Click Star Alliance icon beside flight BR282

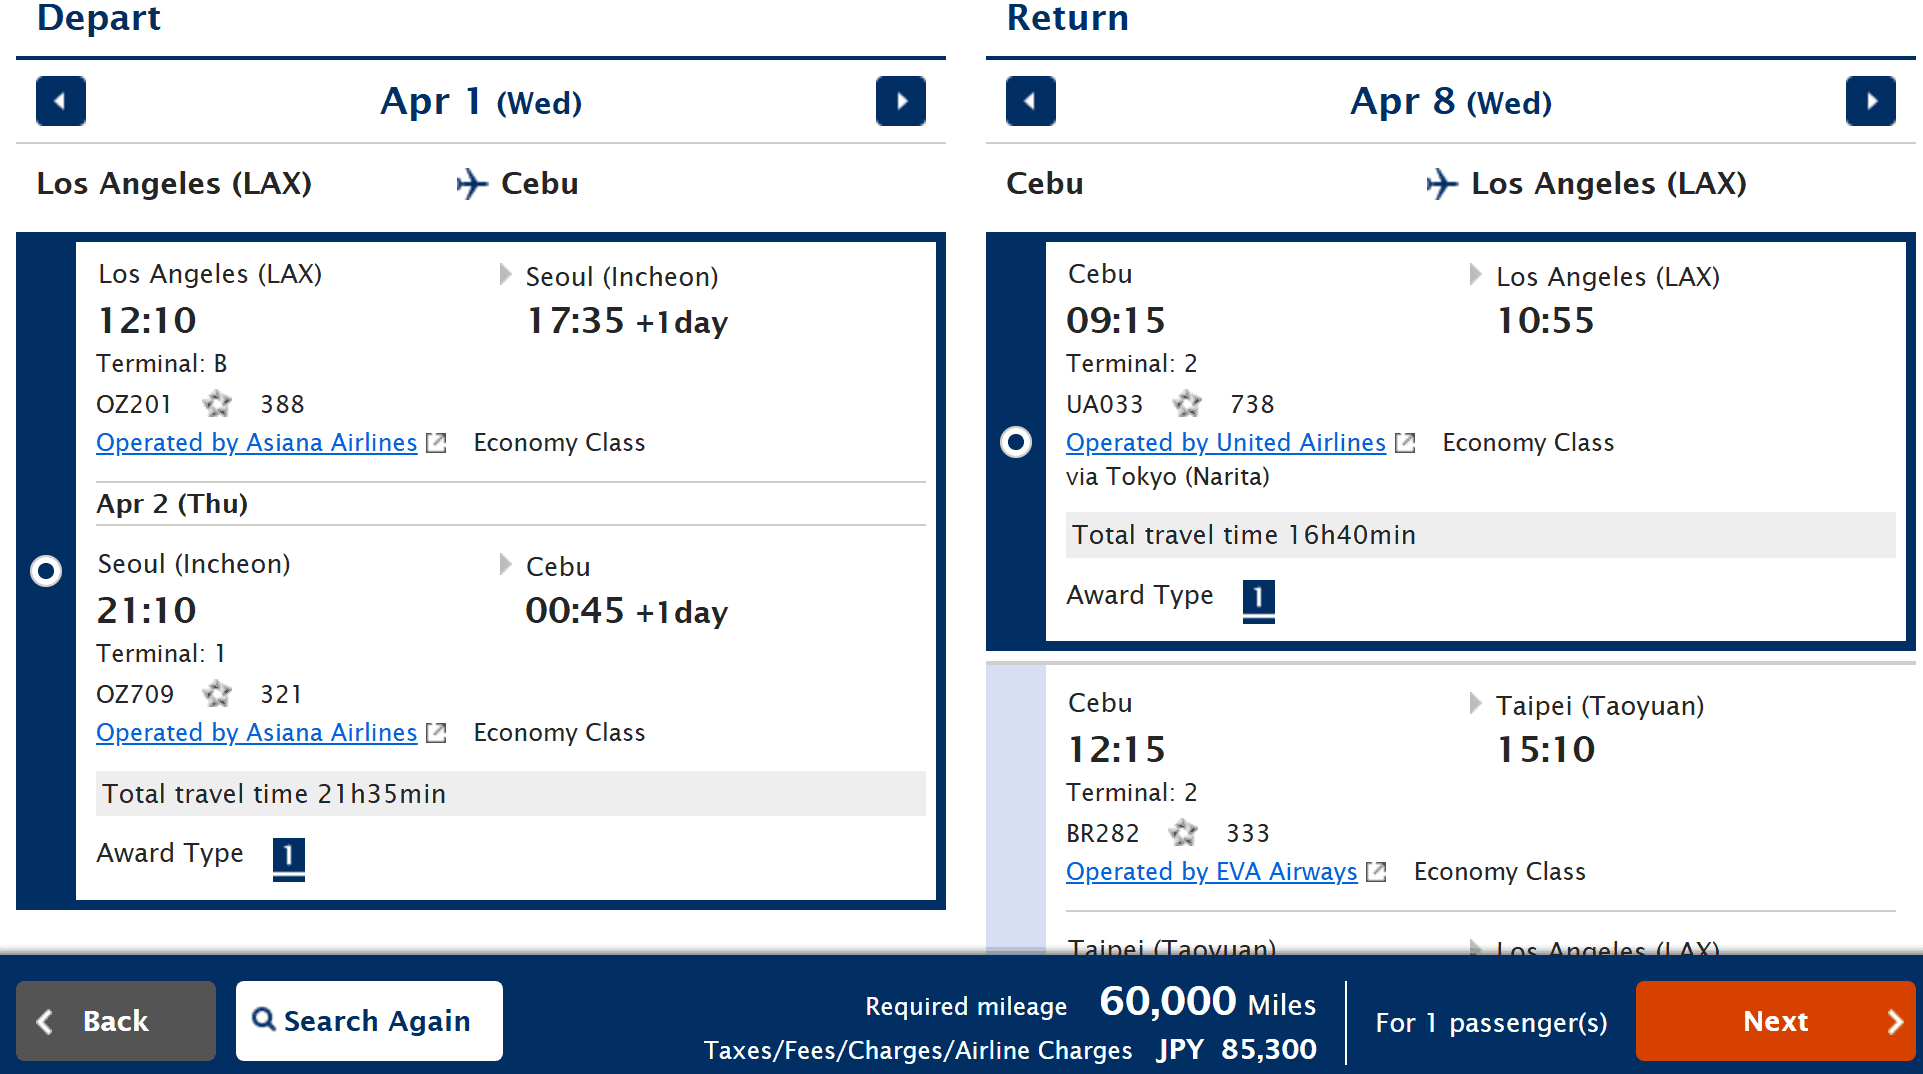(1185, 833)
